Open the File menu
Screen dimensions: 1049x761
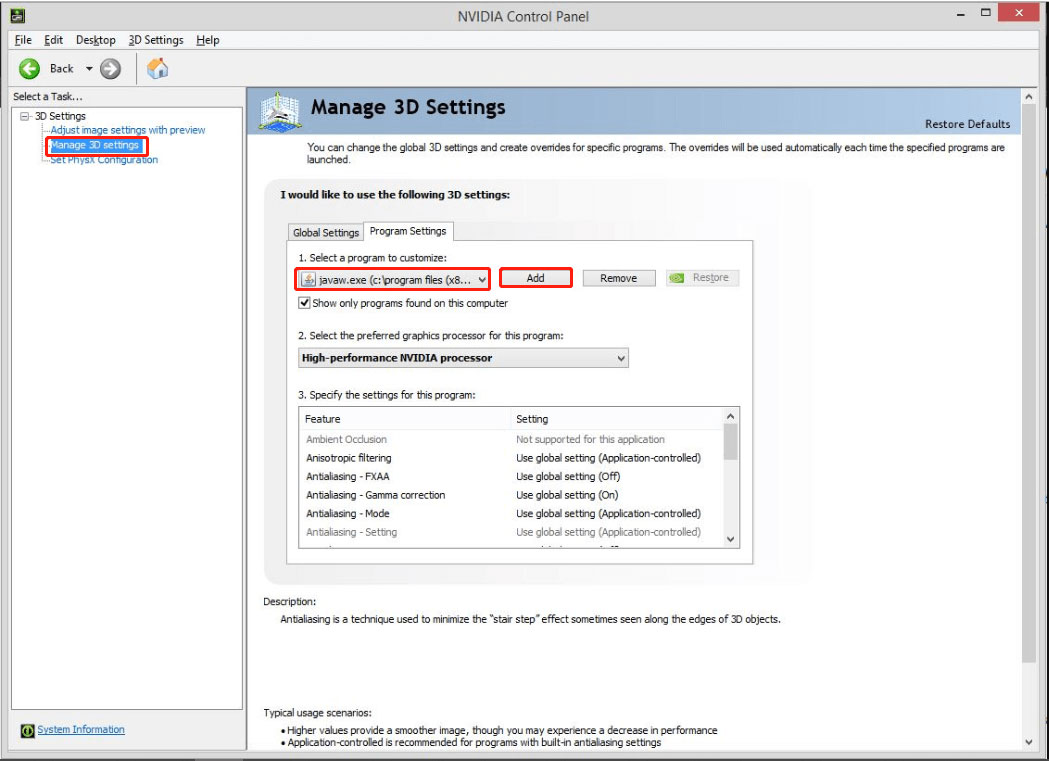(23, 40)
